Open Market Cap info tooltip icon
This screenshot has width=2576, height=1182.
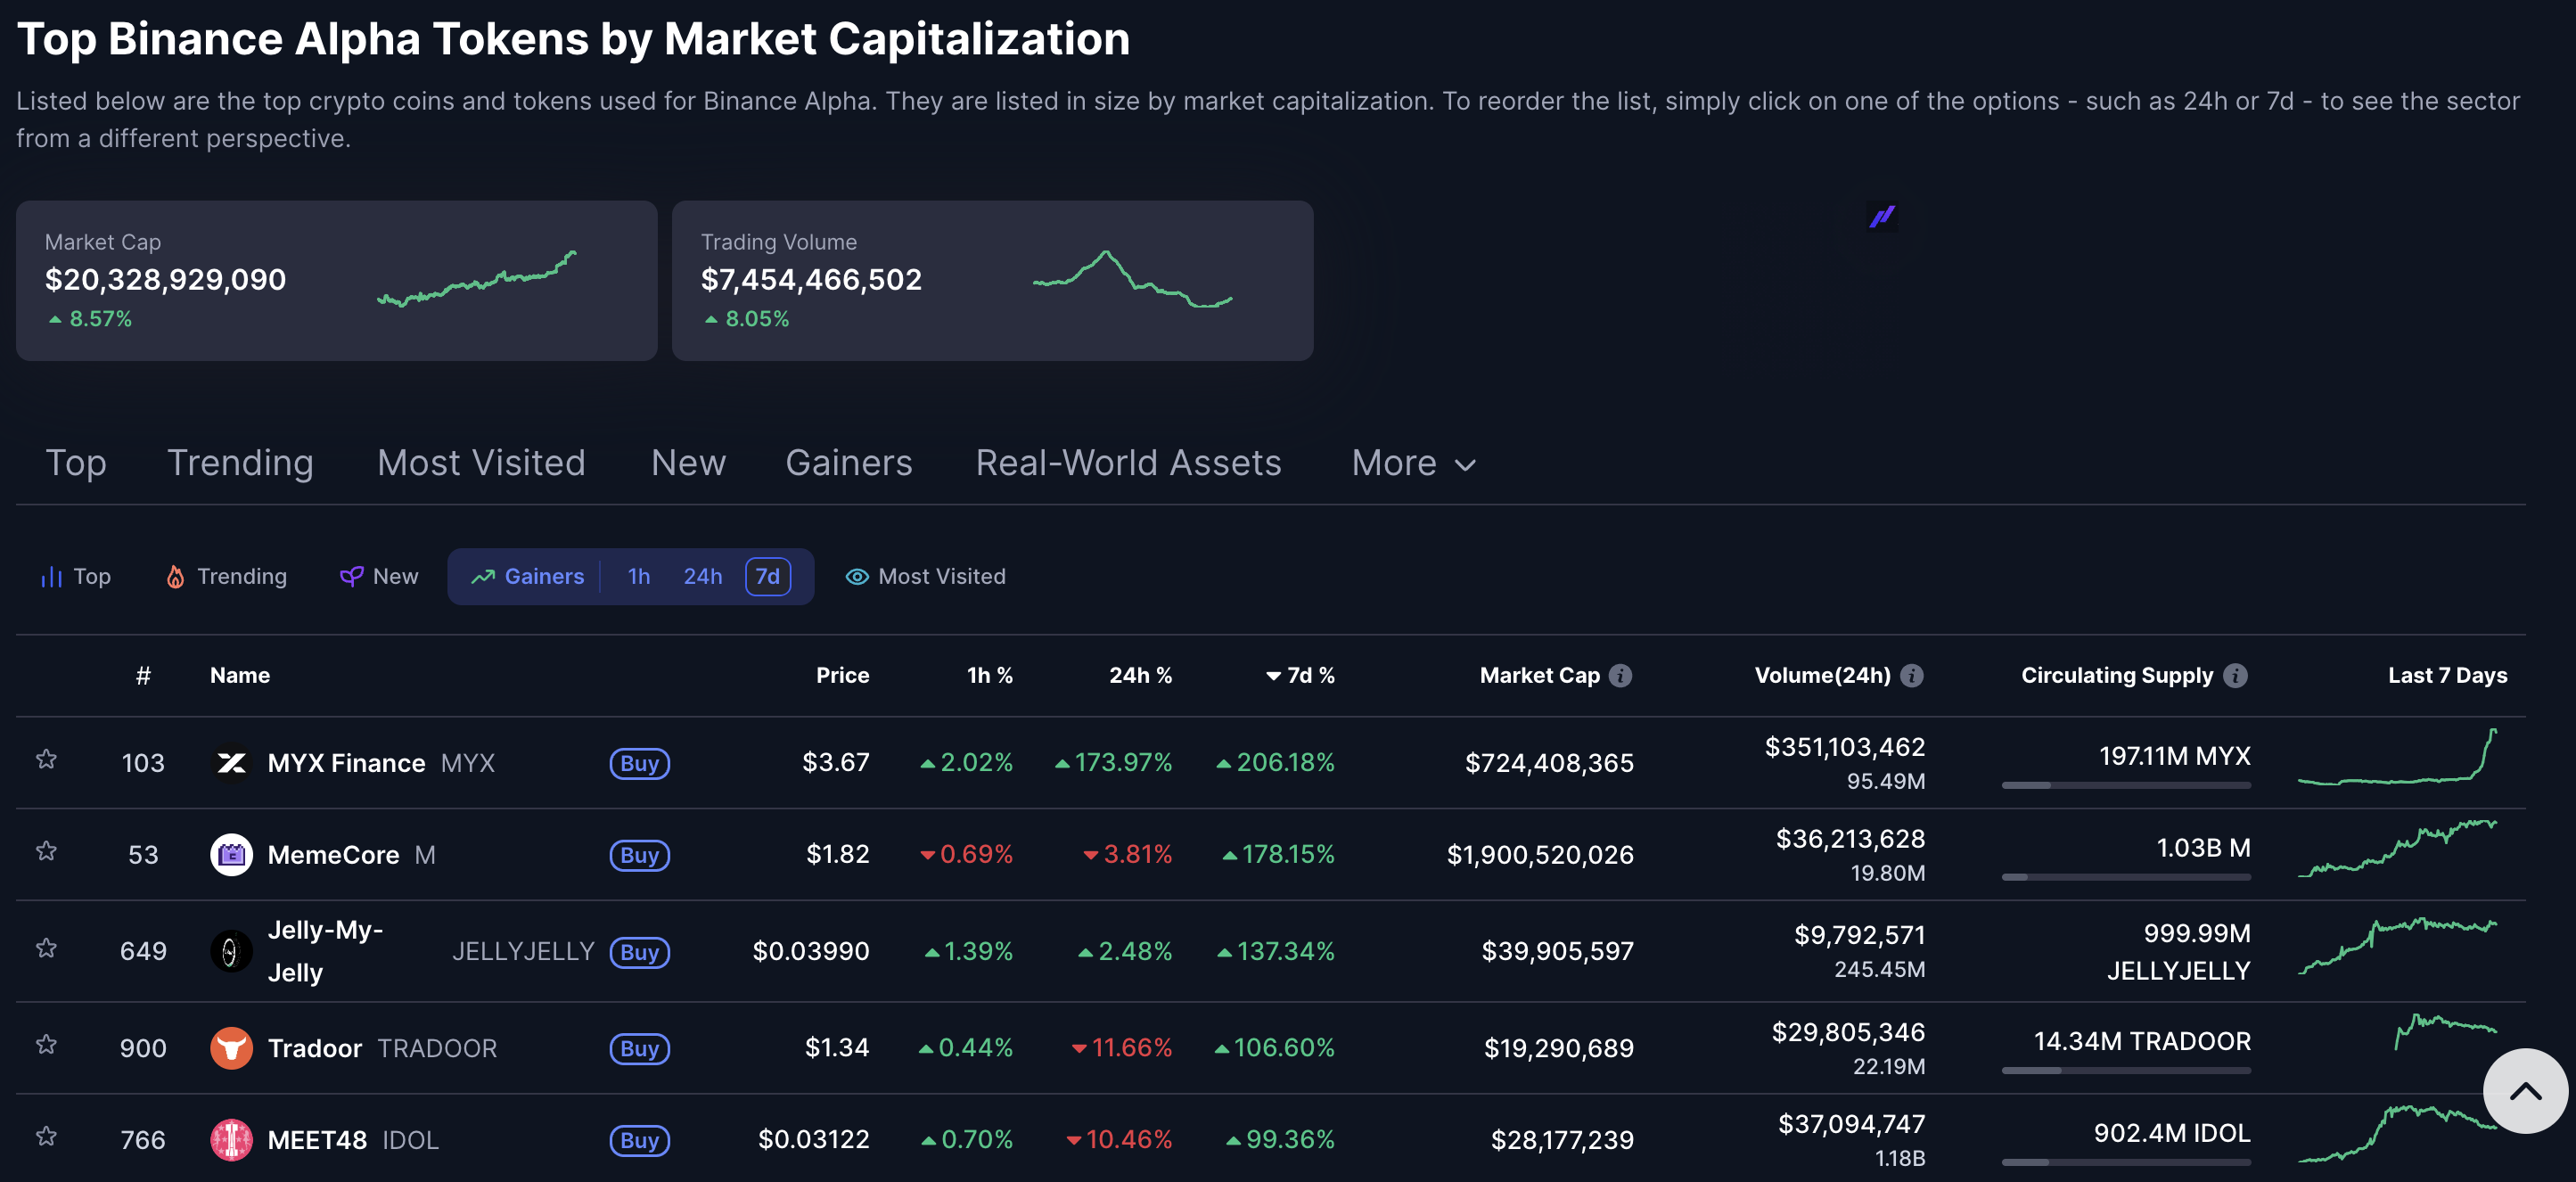click(x=1620, y=676)
